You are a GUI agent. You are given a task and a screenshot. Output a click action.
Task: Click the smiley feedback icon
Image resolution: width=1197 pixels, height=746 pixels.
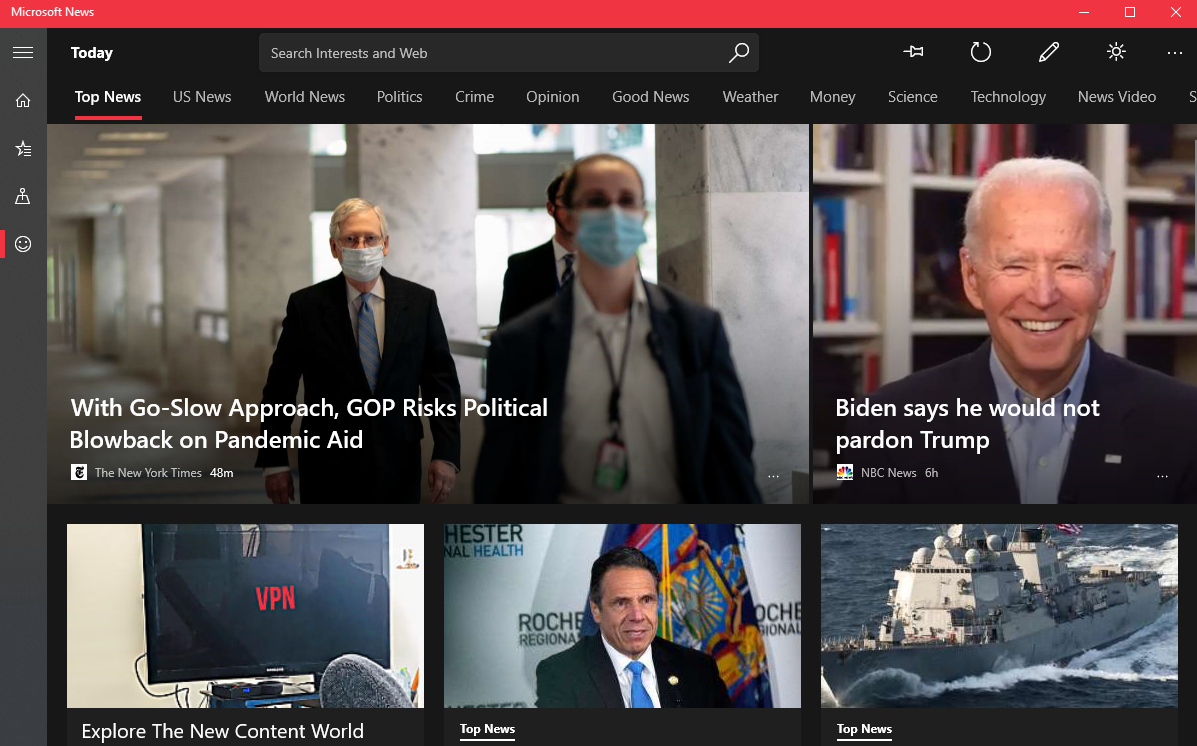[x=23, y=244]
